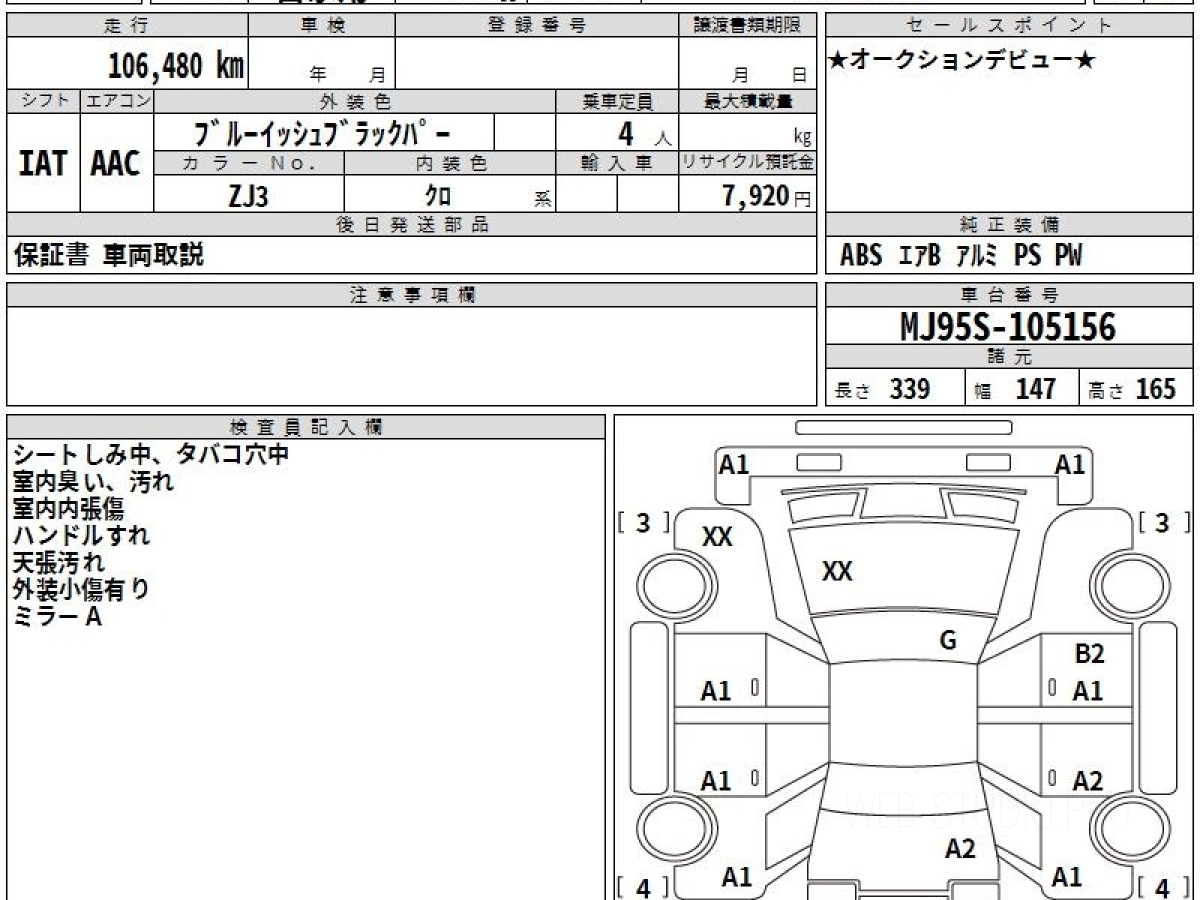Select the 乗車定員 header

tap(617, 101)
